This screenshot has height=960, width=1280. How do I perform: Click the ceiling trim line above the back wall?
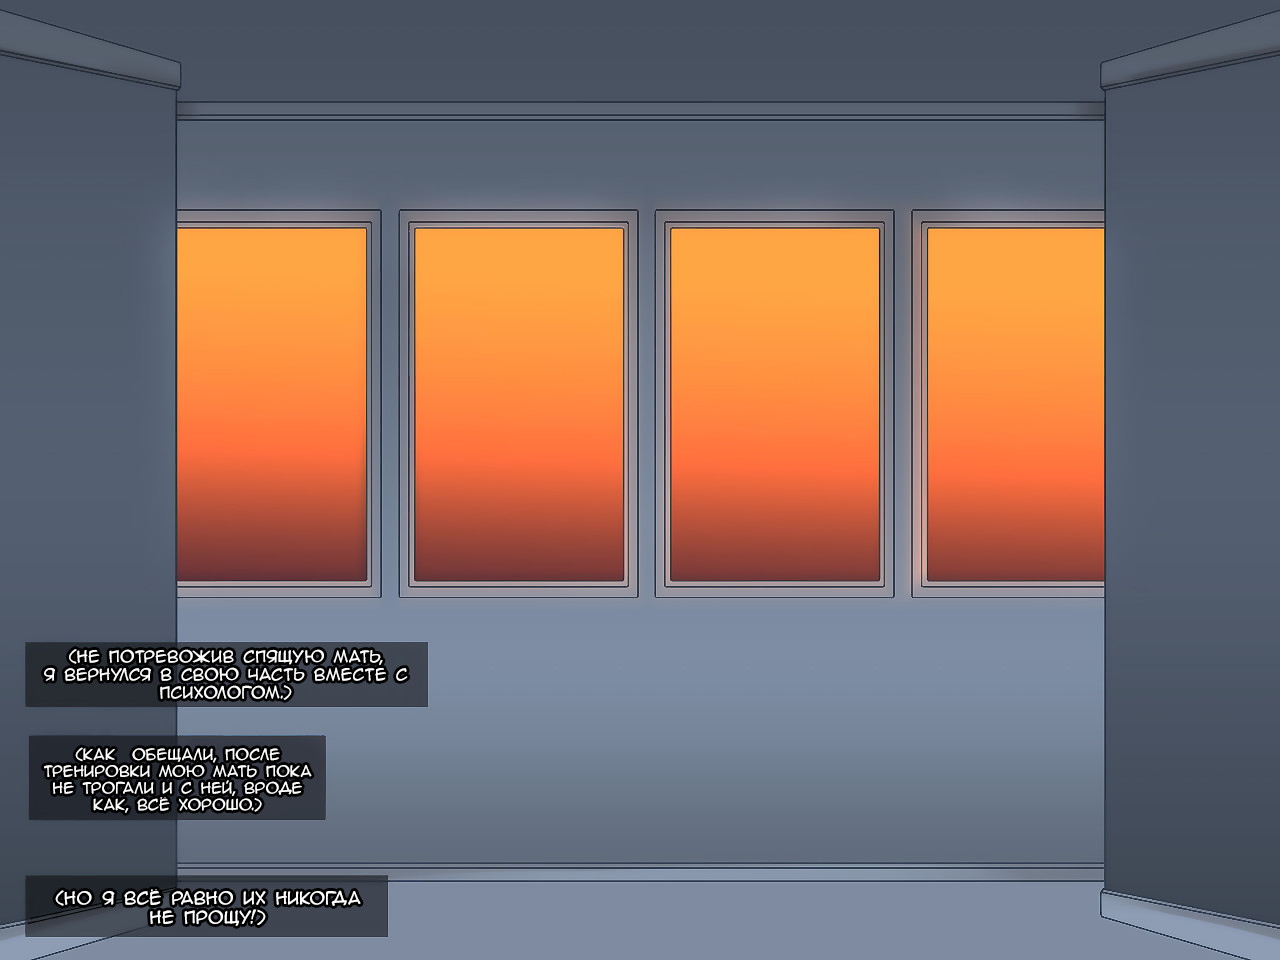[x=640, y=110]
